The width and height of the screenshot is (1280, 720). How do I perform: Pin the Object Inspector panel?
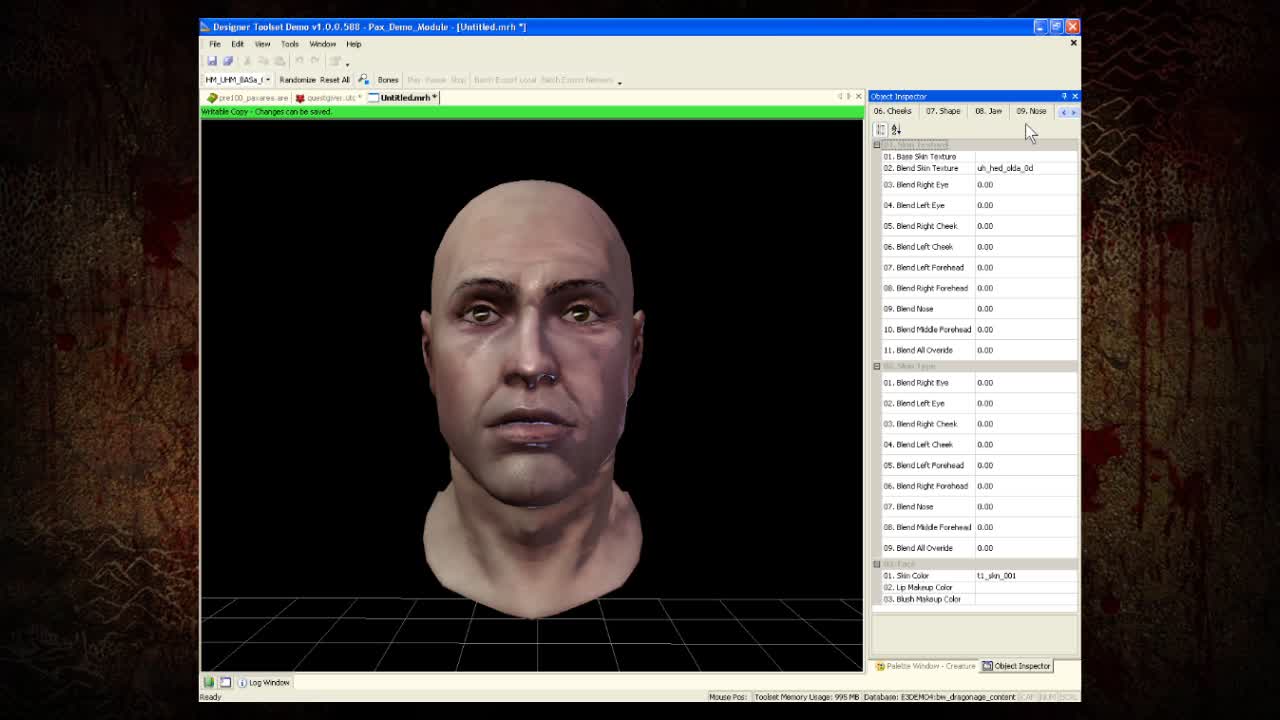click(1064, 96)
